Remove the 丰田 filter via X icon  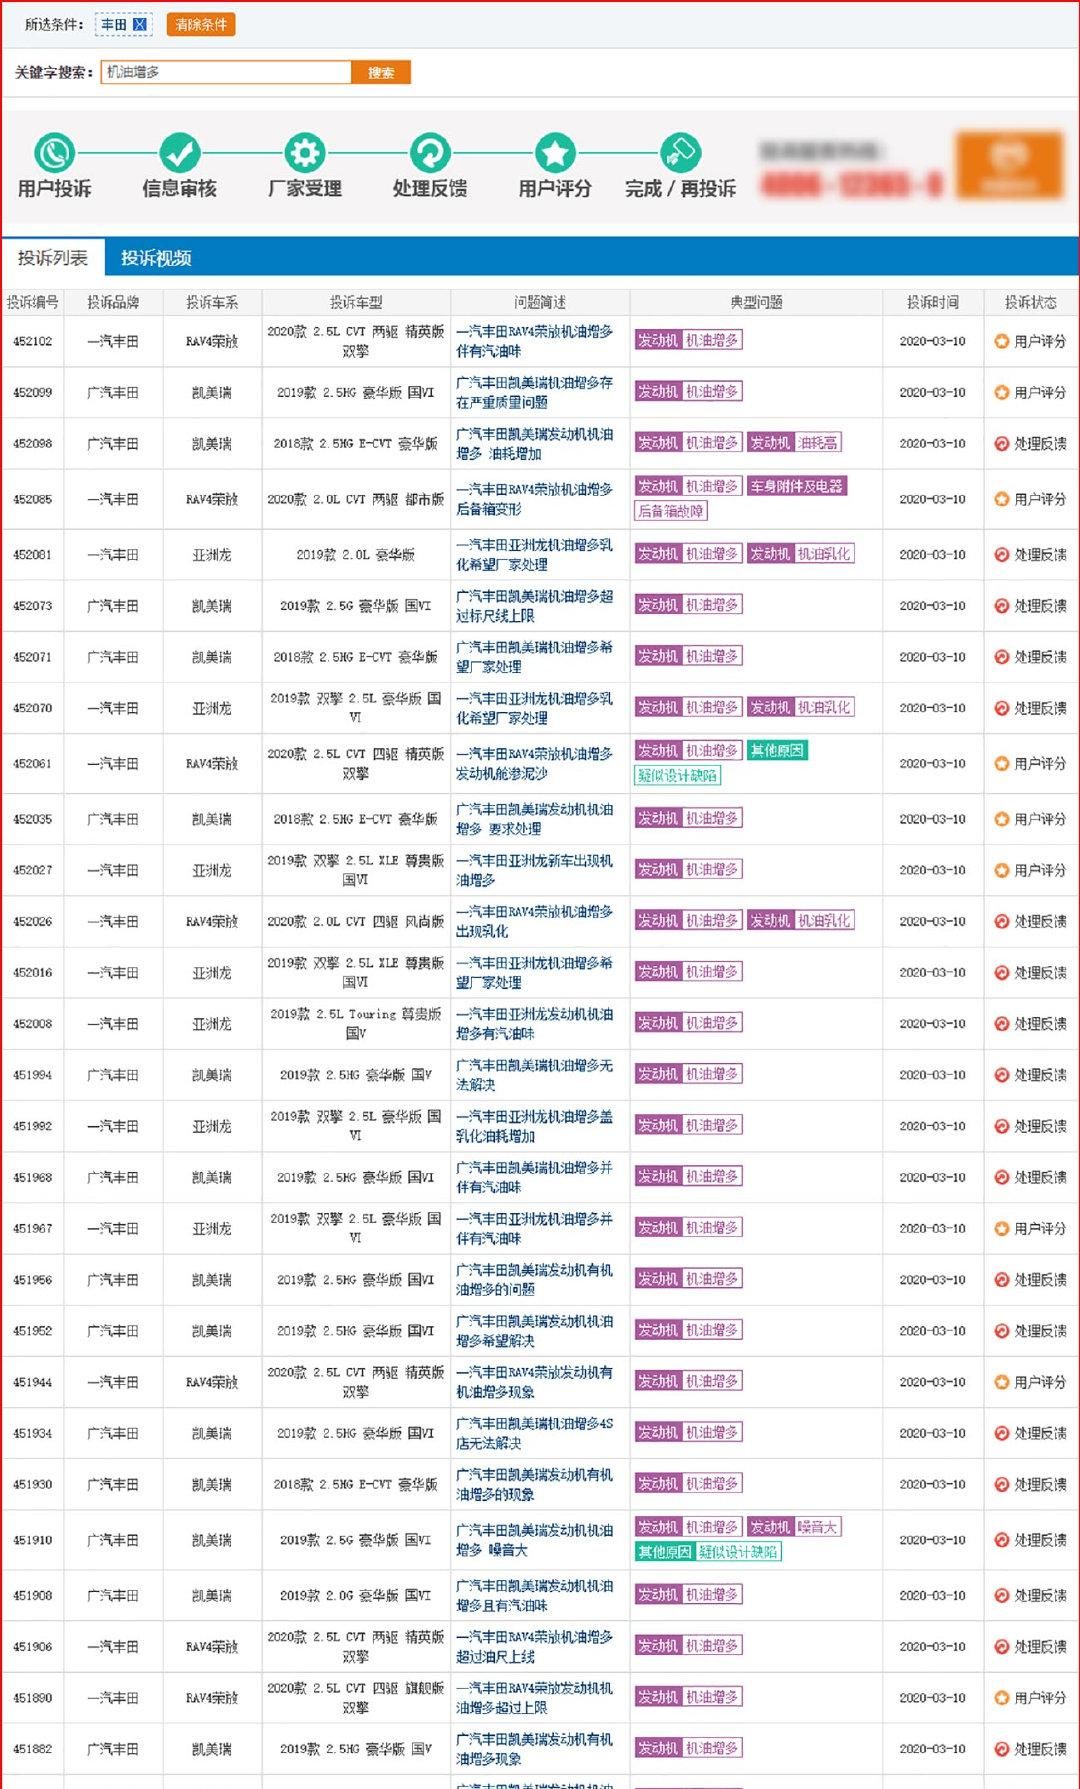(140, 25)
